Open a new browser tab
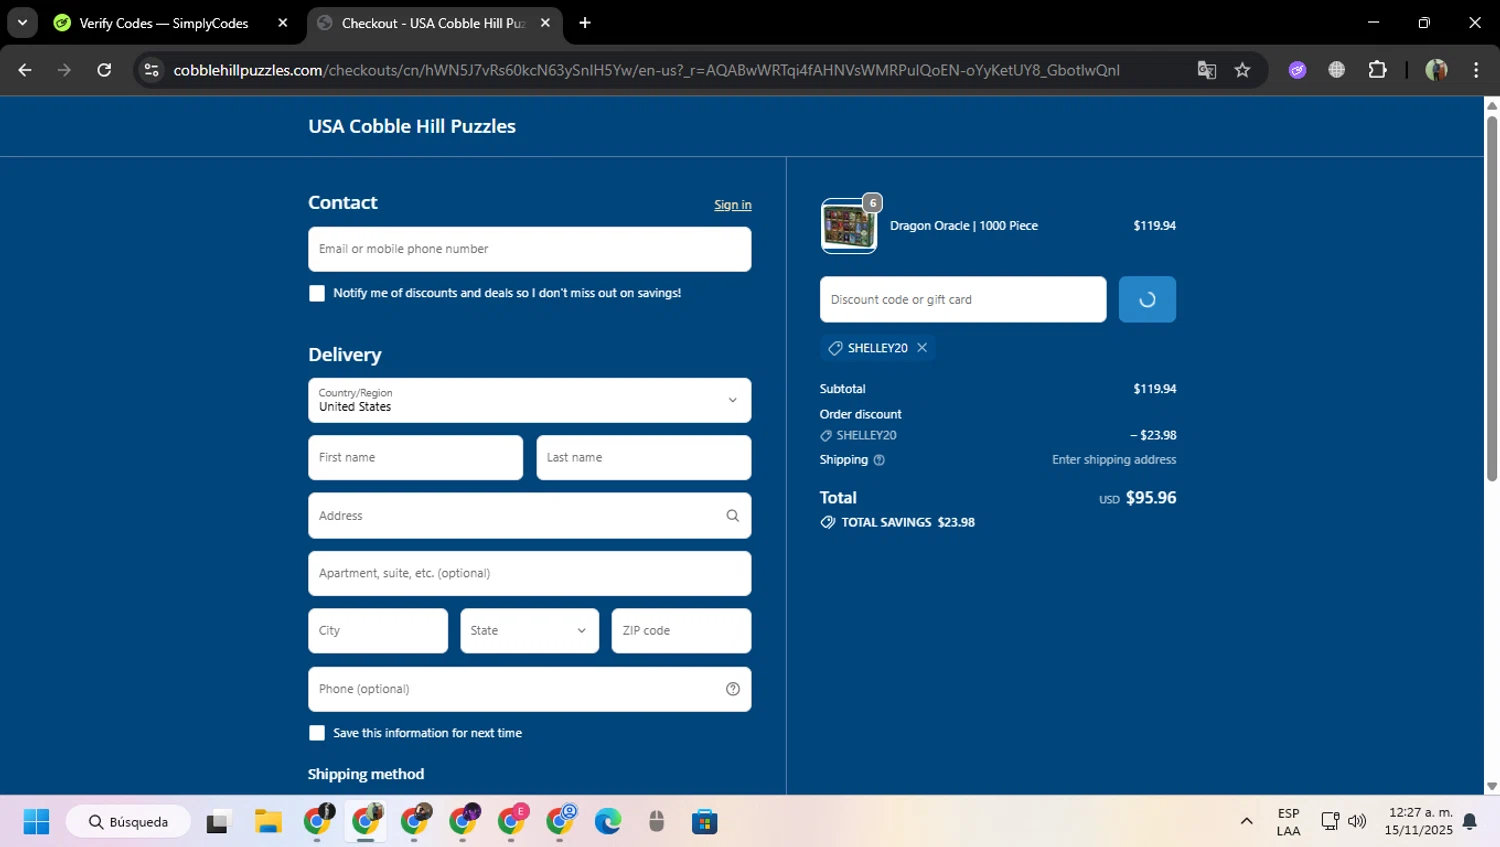 coord(585,23)
